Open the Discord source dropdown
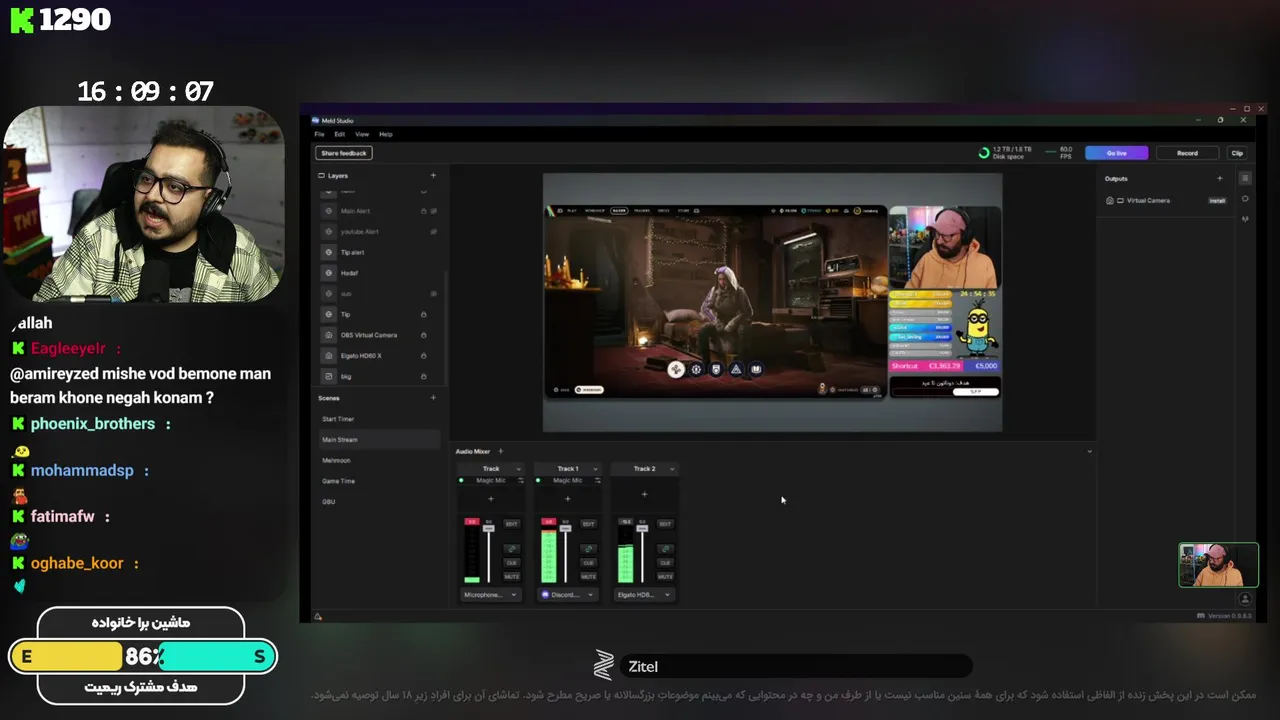Screen dimensions: 1280x720 point(568,595)
